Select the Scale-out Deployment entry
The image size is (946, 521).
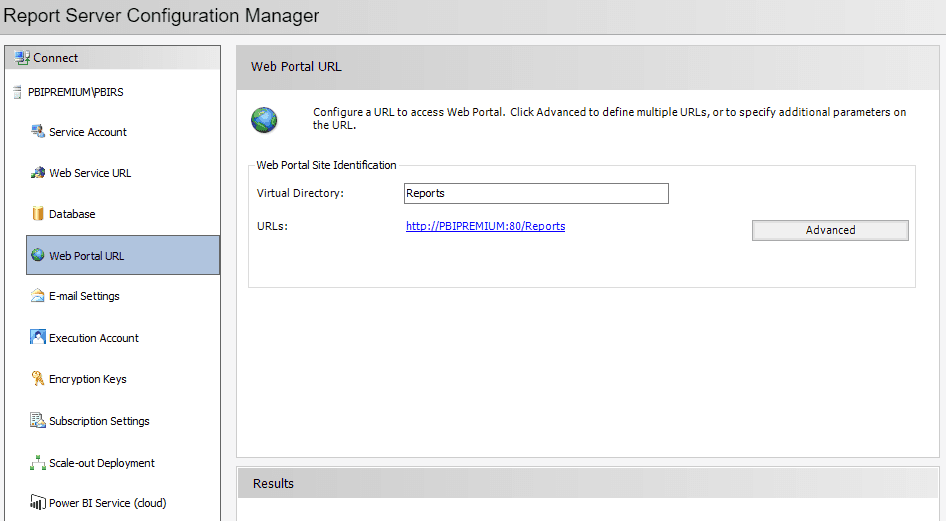coord(101,463)
